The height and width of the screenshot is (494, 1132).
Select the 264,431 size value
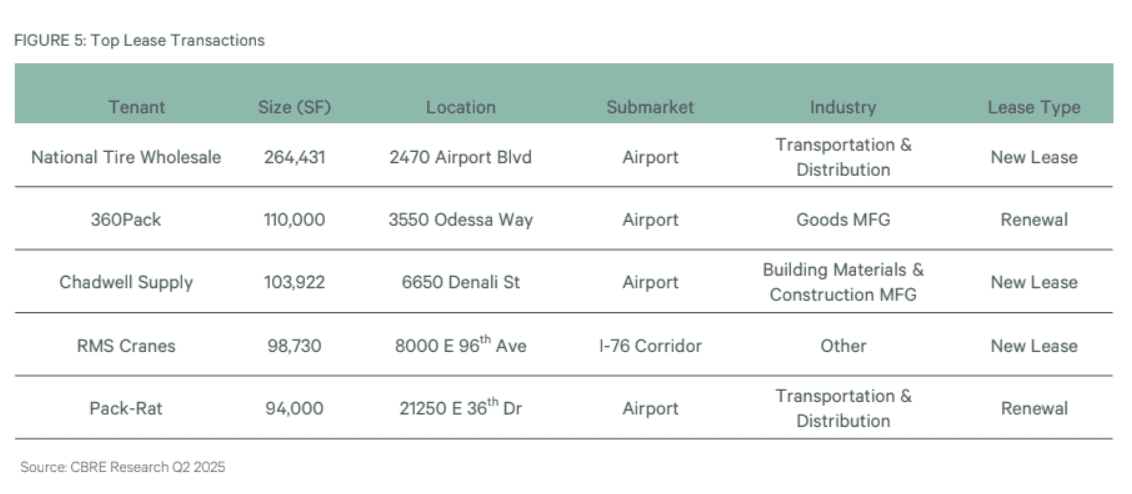[295, 157]
